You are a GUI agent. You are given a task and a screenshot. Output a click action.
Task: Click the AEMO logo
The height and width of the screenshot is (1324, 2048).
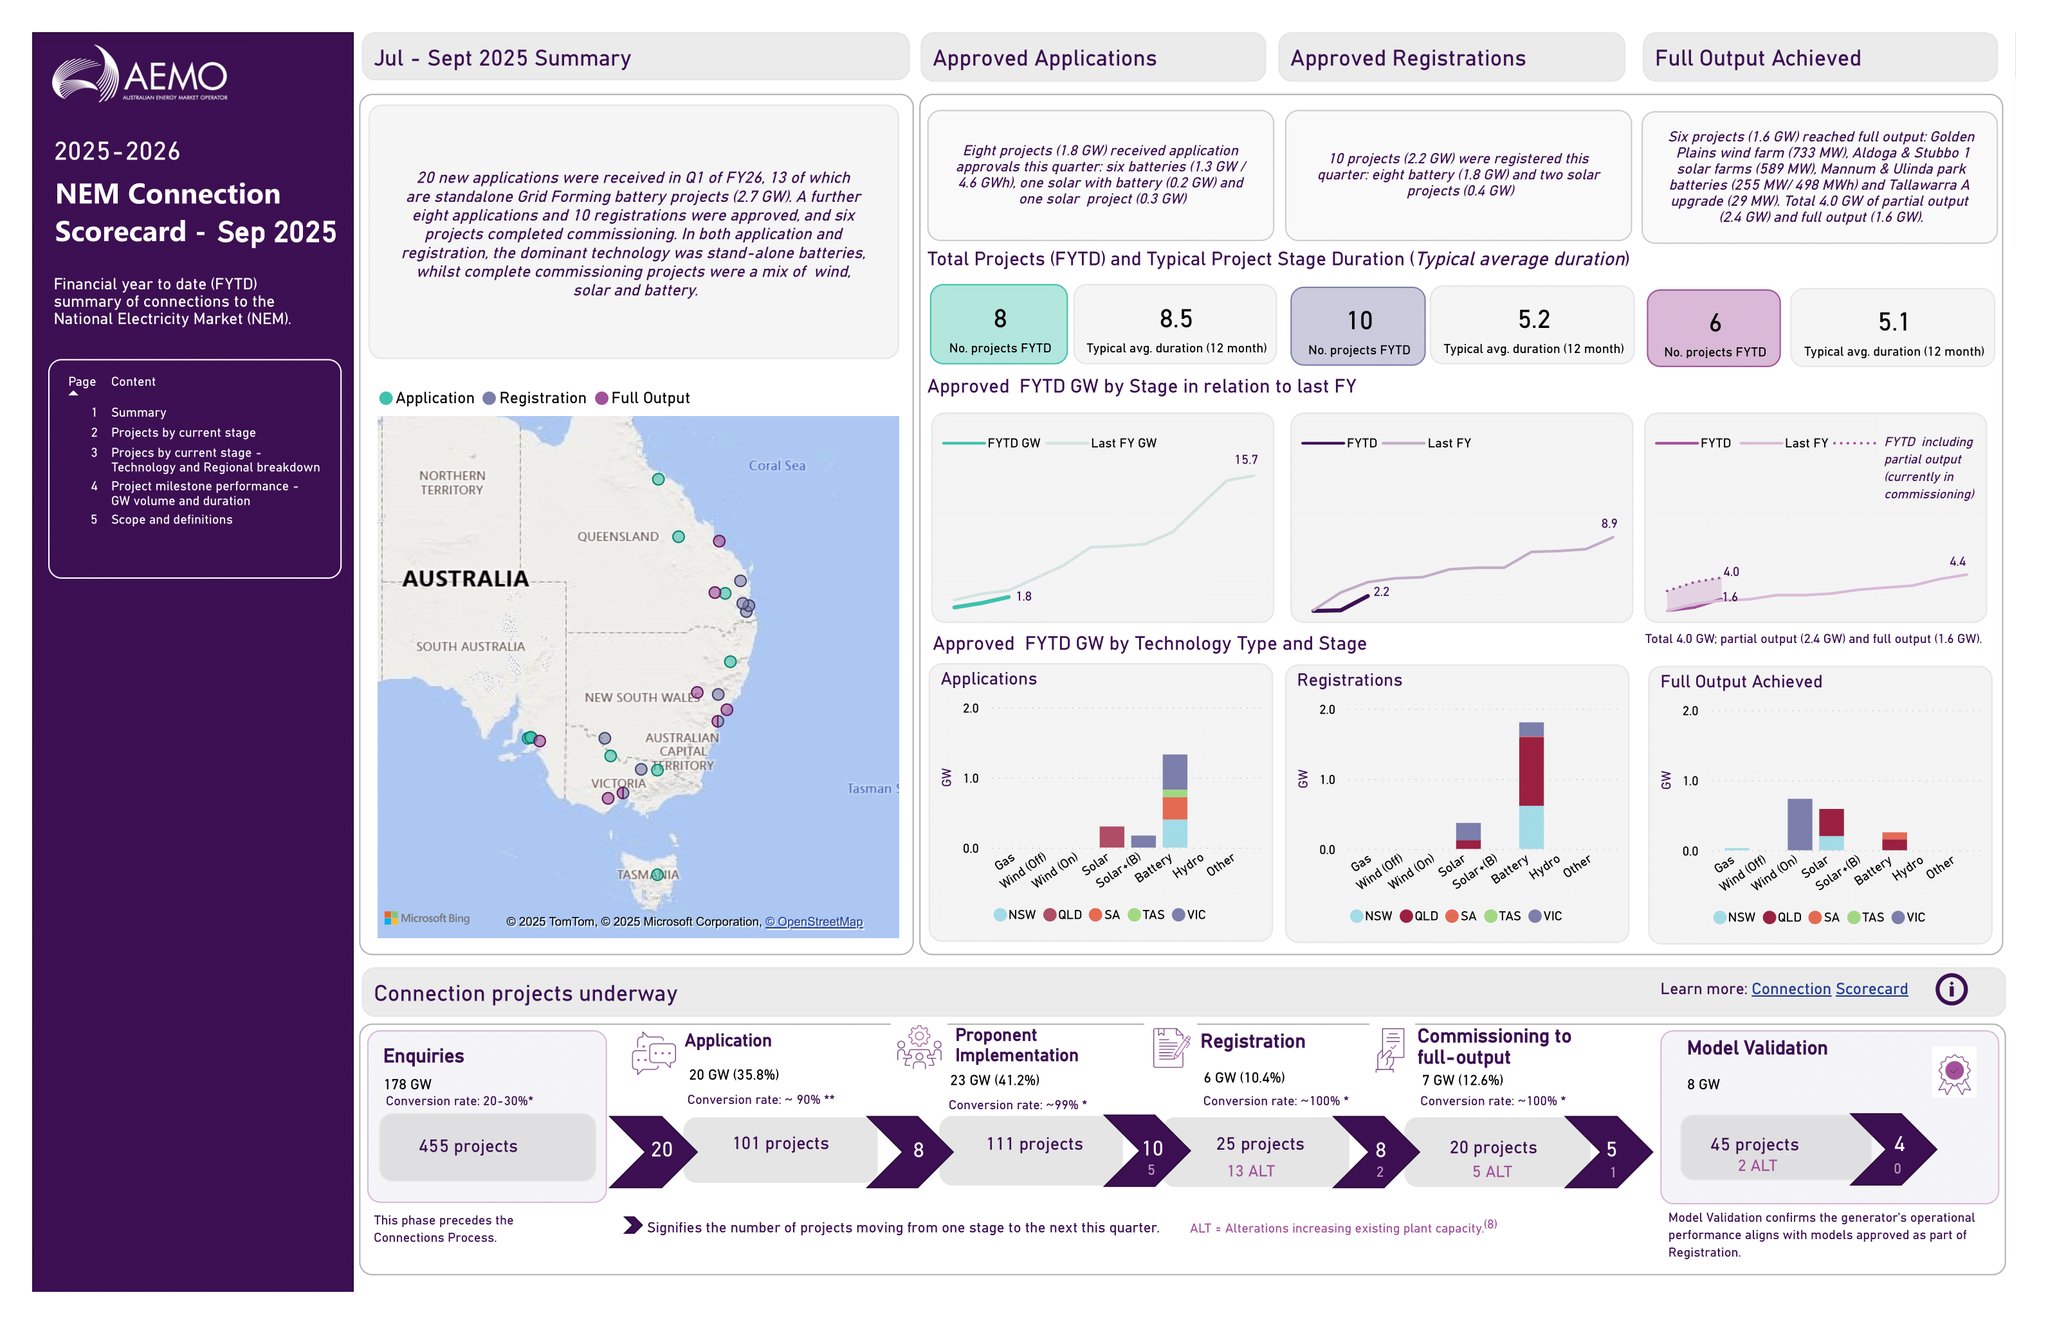(140, 73)
